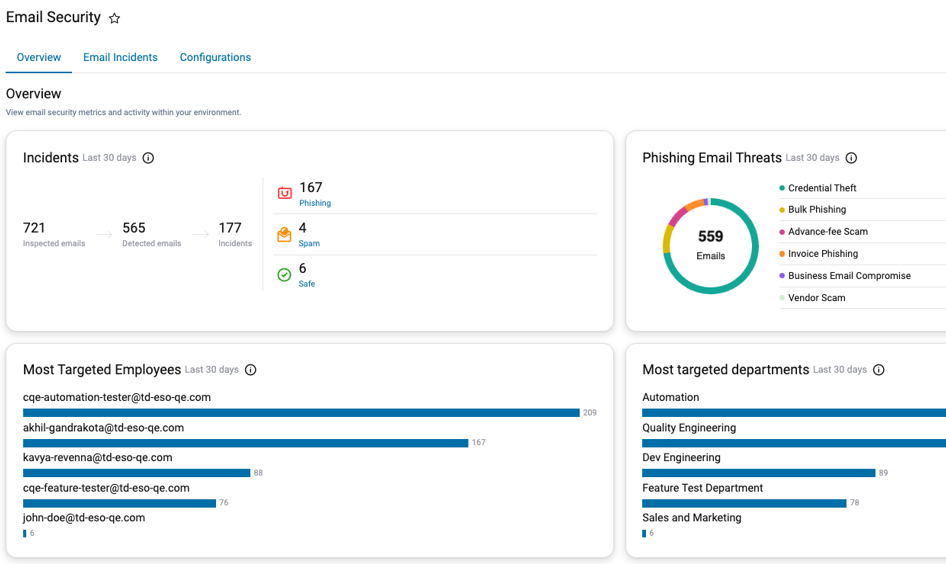Click the orange spam envelope icon

[284, 234]
